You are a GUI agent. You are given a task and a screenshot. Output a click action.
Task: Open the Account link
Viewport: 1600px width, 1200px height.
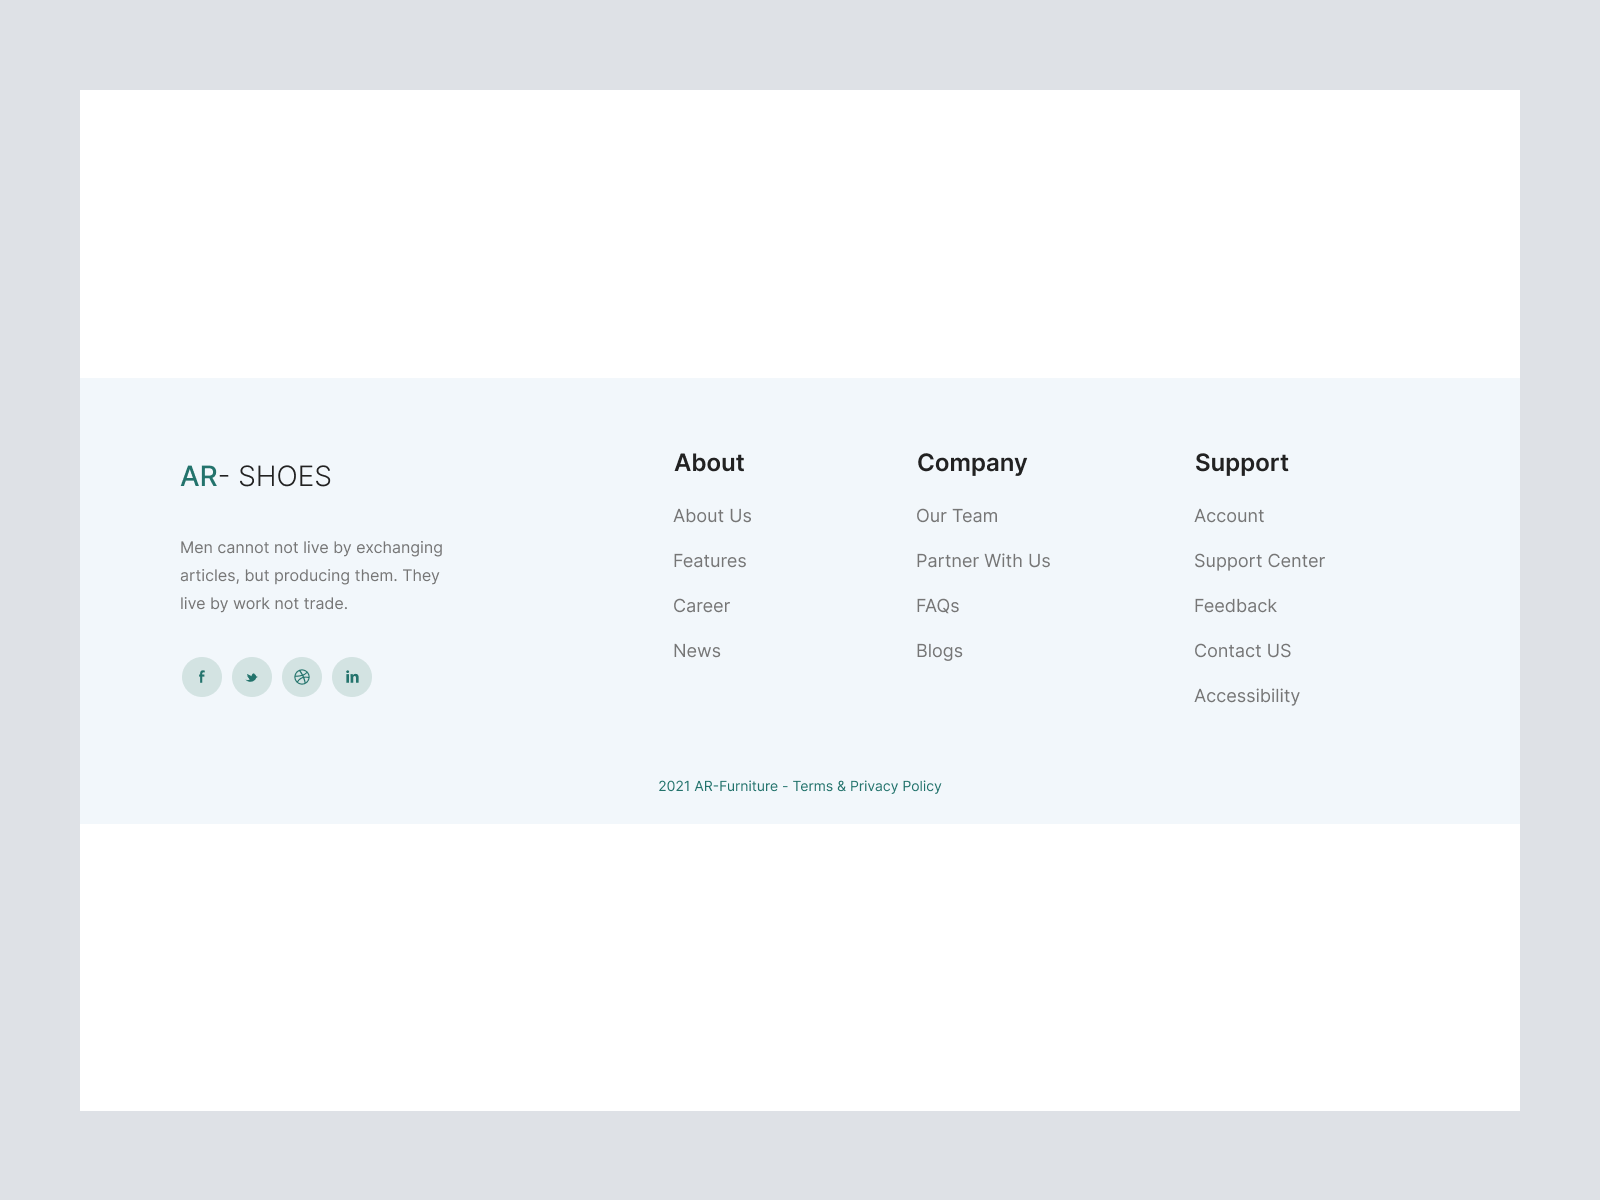pos(1228,516)
